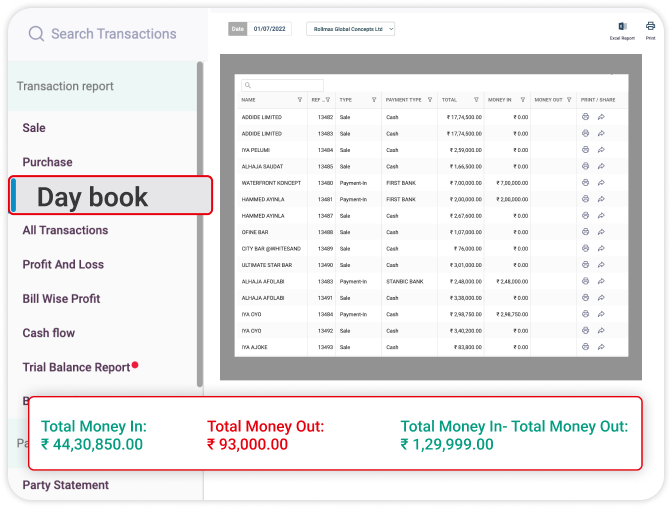Image resolution: width=672 pixels, height=508 pixels.
Task: Print the IYA AJOKE transaction
Action: (585, 347)
